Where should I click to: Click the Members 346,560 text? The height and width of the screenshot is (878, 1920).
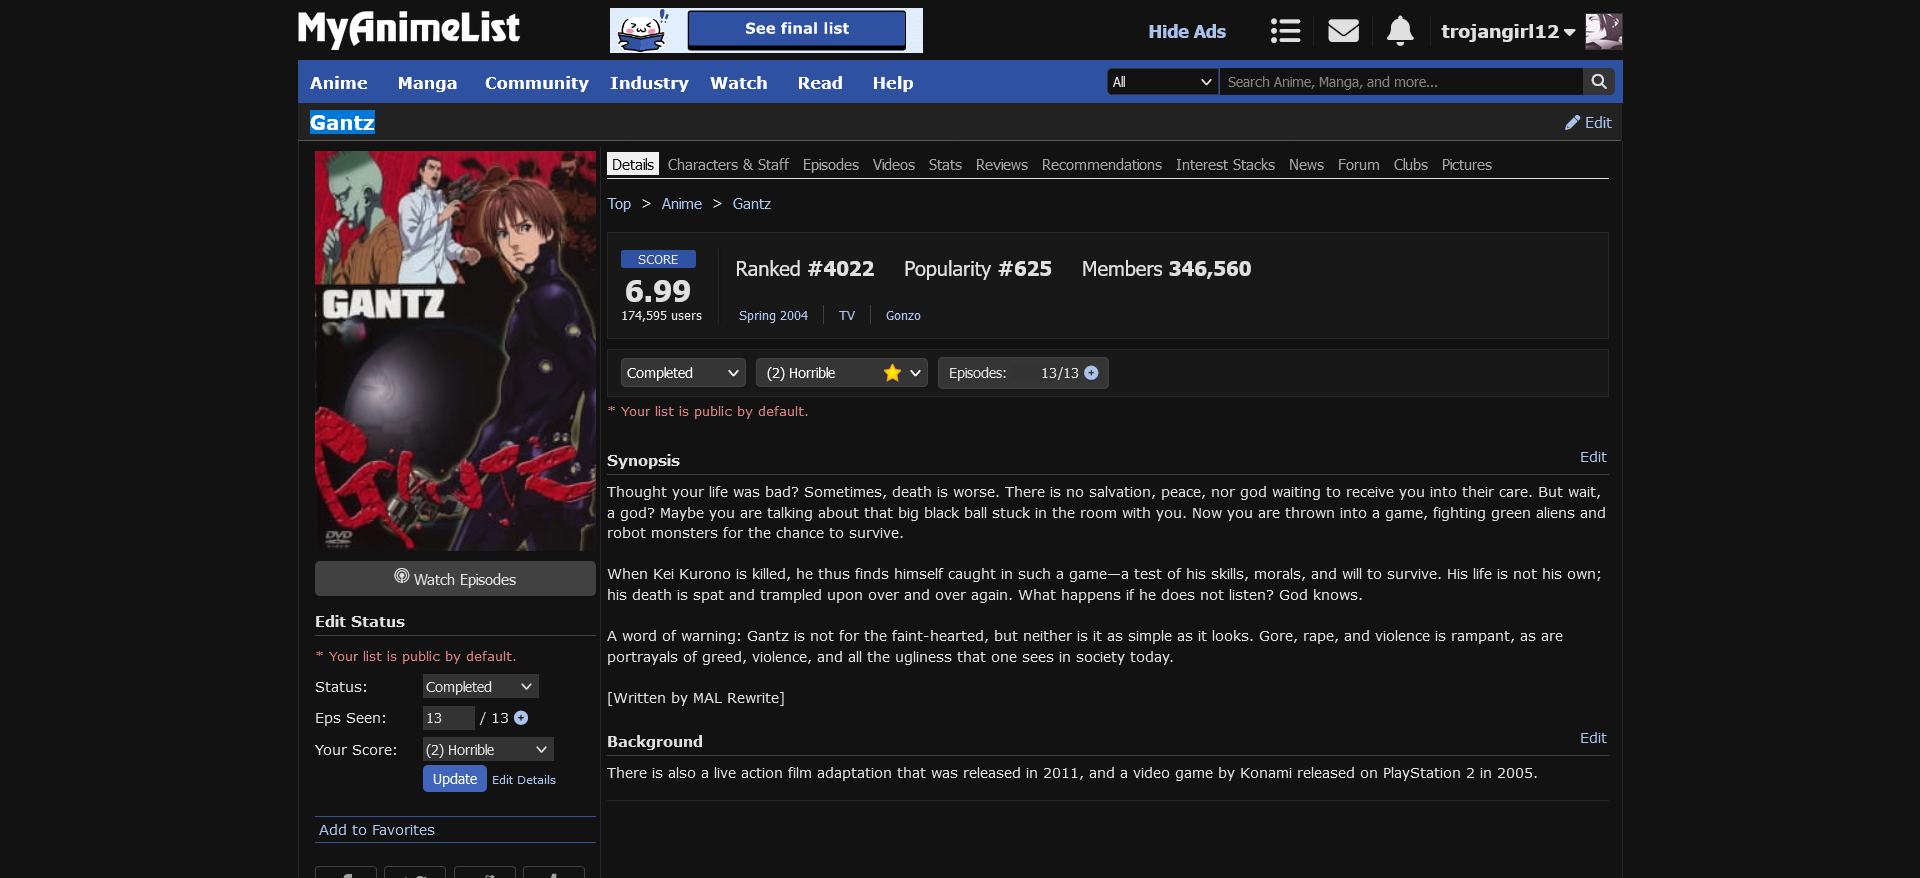coord(1166,269)
